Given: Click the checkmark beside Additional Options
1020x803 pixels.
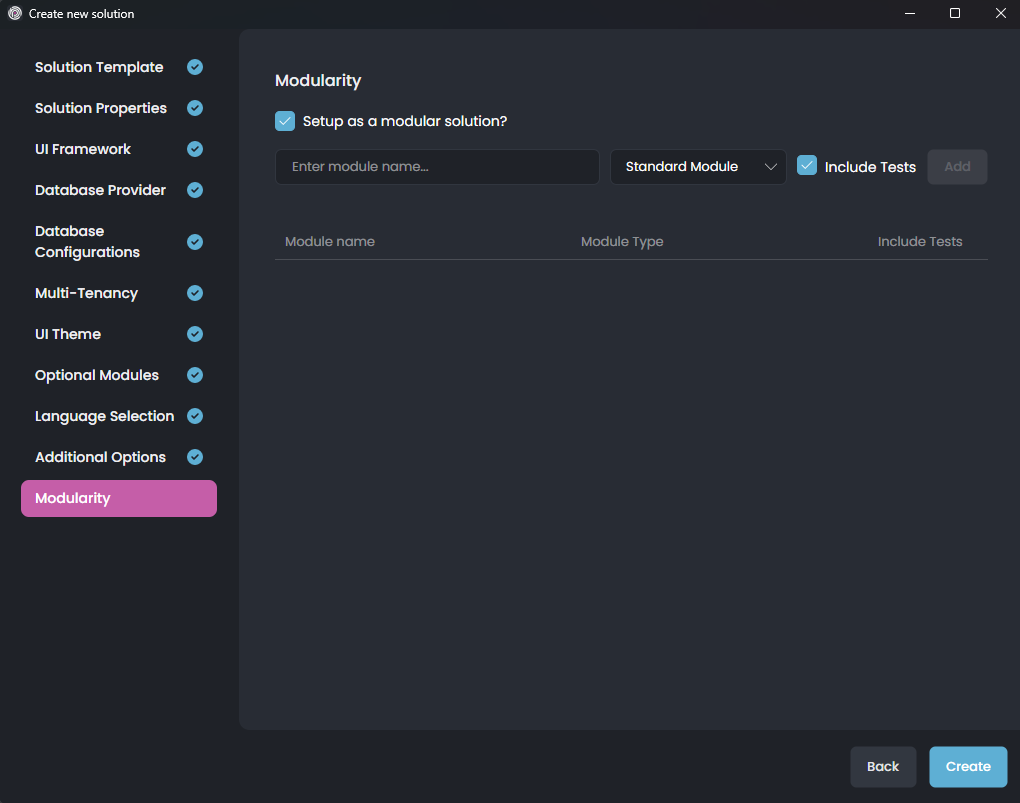Looking at the screenshot, I should click(194, 456).
